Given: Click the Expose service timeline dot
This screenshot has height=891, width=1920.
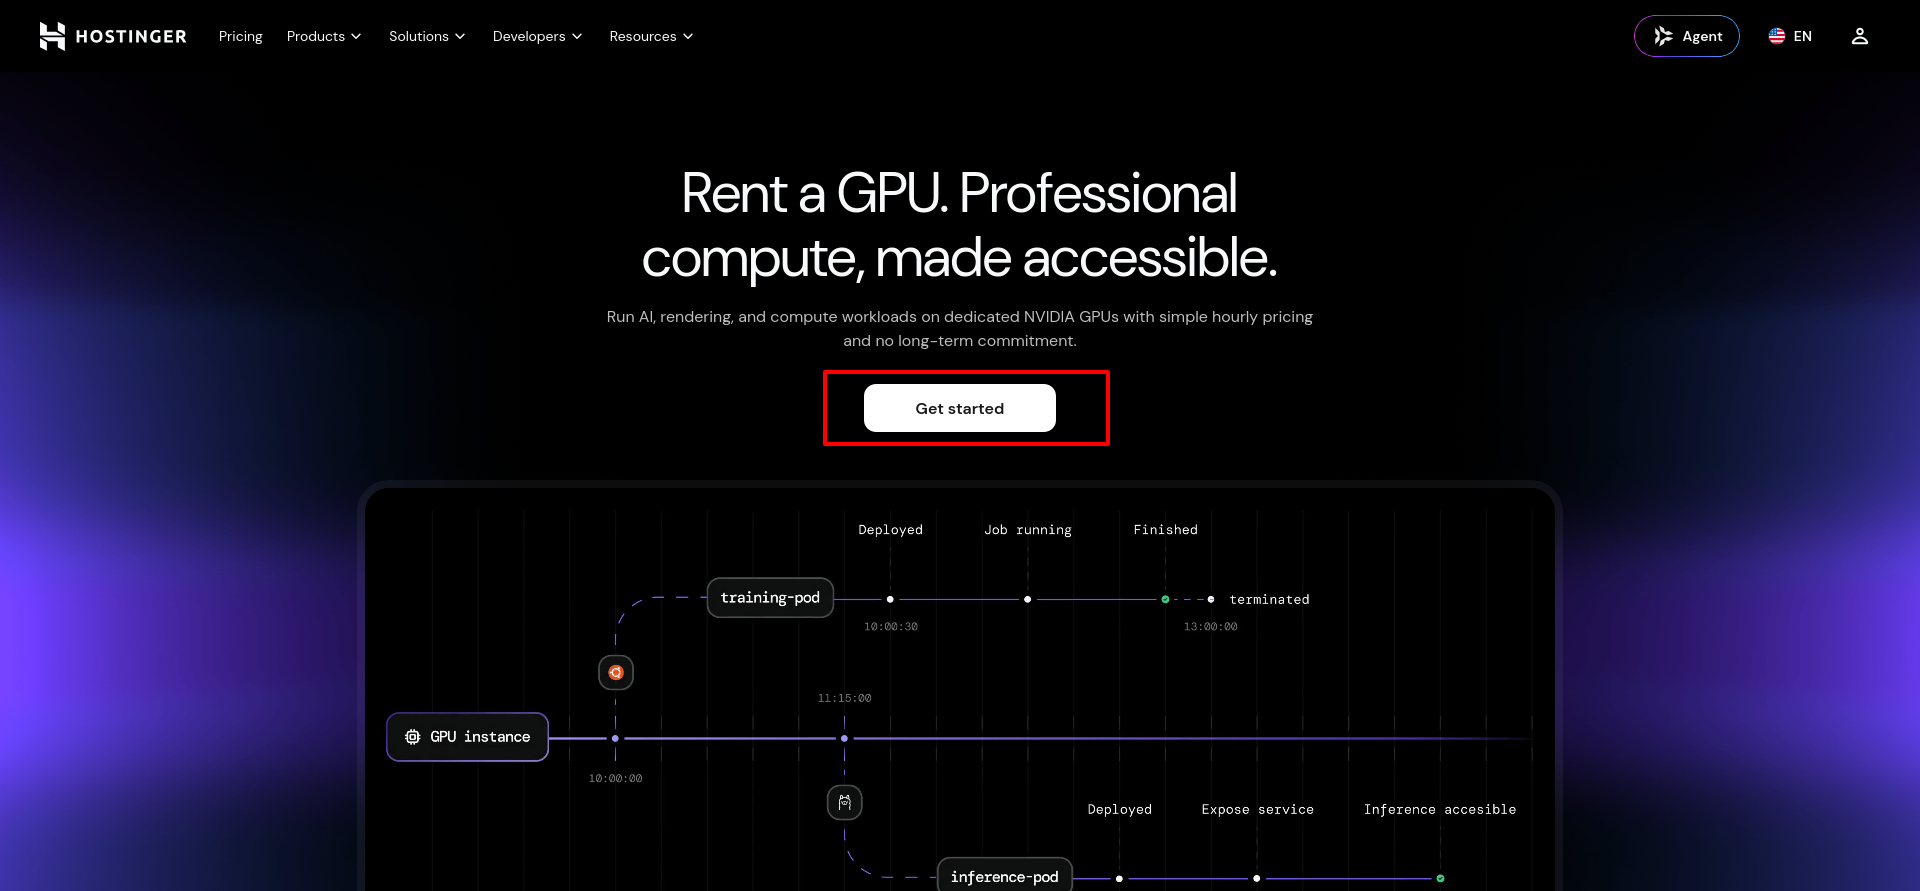Looking at the screenshot, I should [1257, 878].
